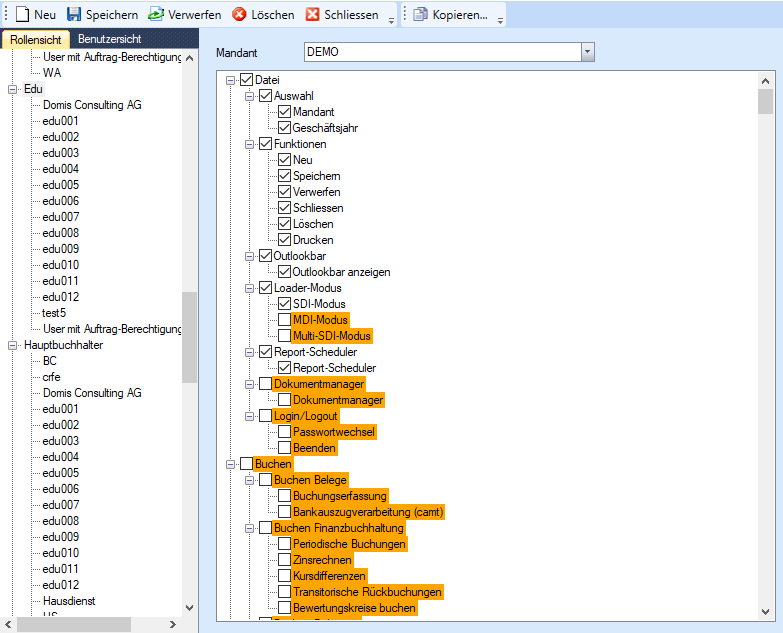Click the red Löschen delete icon

click(239, 15)
